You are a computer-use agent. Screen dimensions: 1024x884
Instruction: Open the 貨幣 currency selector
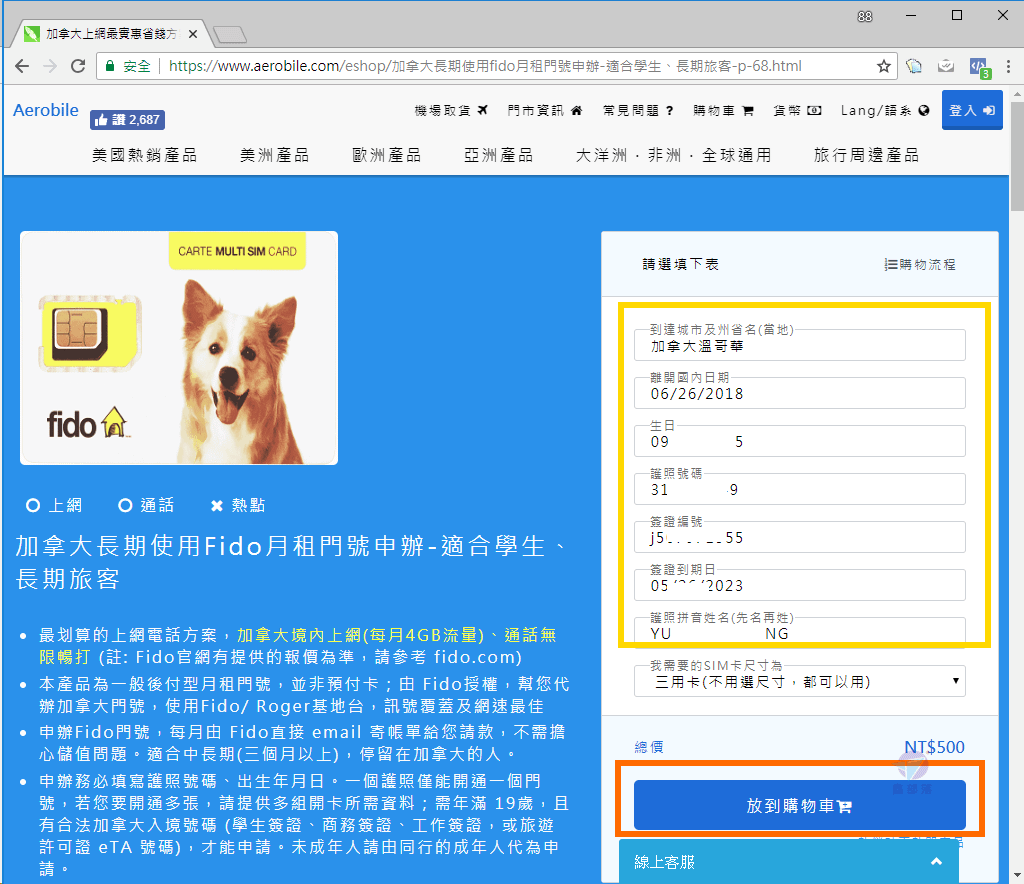(797, 110)
